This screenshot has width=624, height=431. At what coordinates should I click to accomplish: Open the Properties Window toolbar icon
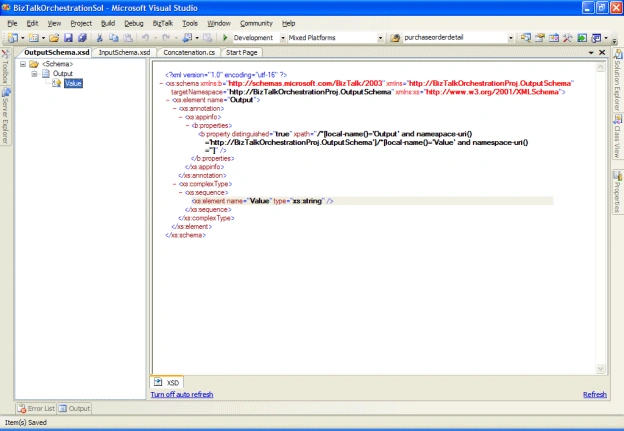point(540,38)
